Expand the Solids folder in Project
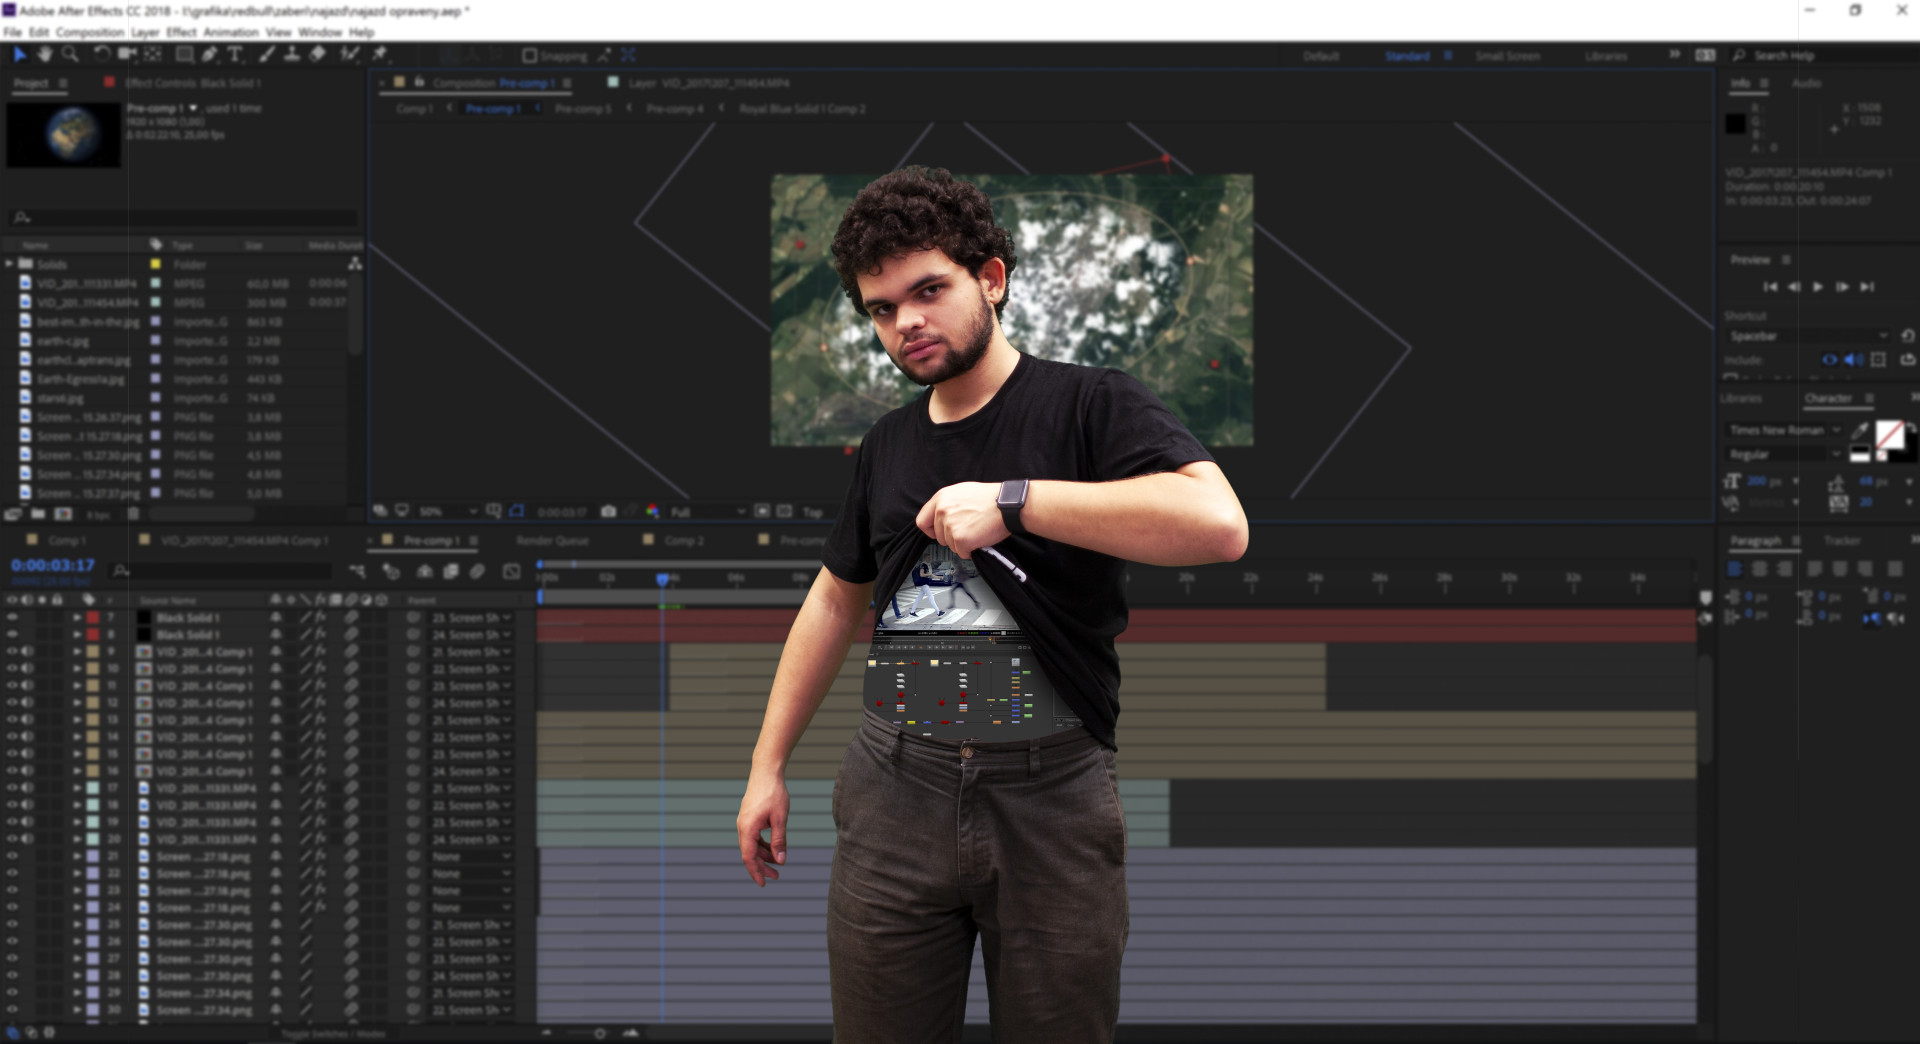1920x1044 pixels. [9, 264]
